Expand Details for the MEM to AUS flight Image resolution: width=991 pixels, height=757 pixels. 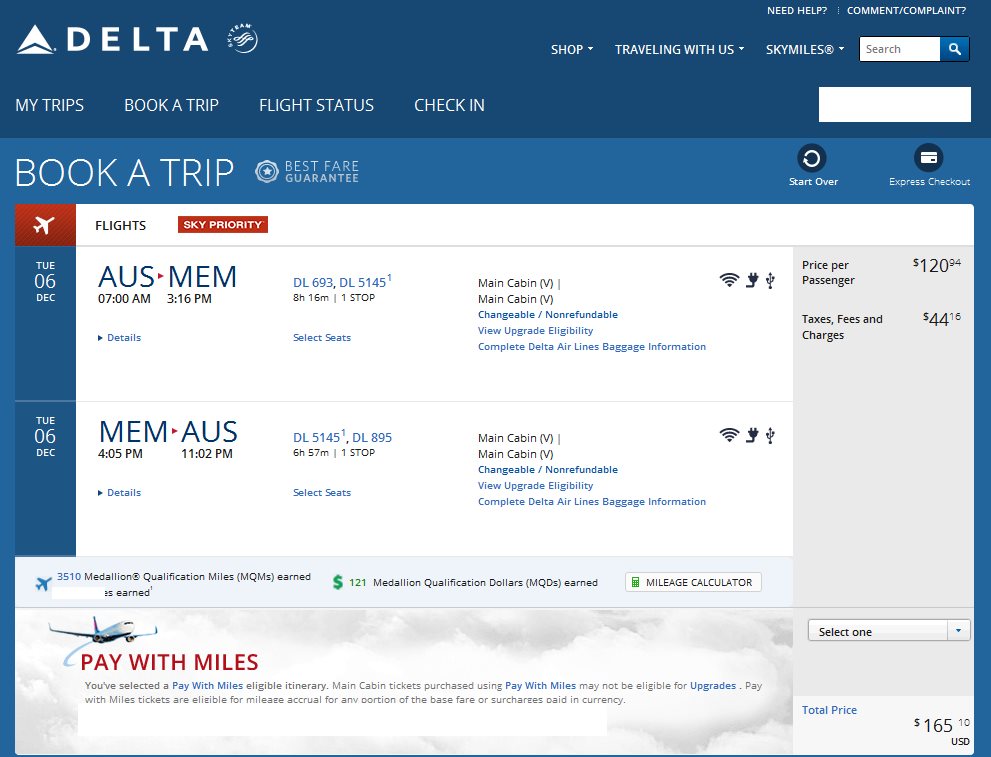[x=120, y=493]
